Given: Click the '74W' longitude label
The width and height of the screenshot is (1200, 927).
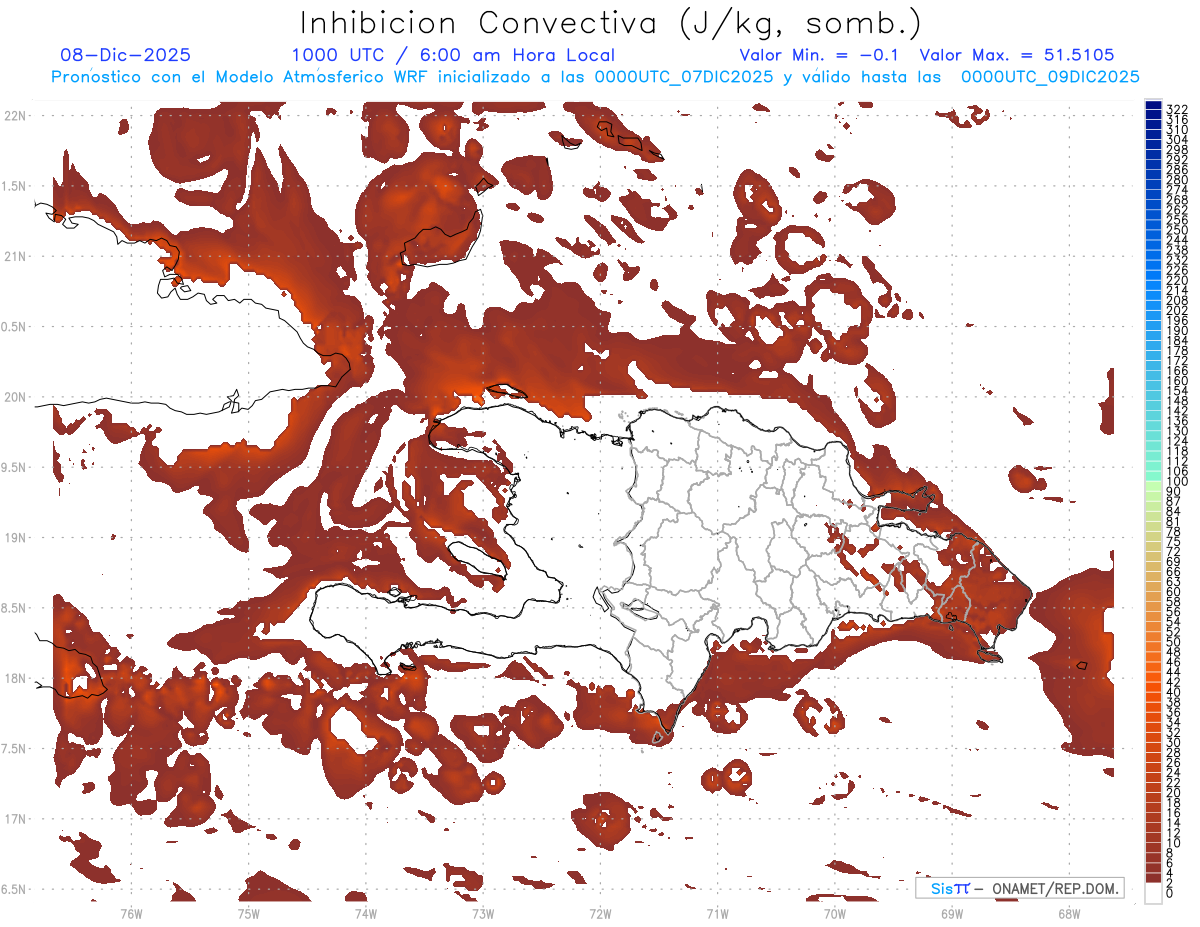Looking at the screenshot, I should click(x=365, y=913).
